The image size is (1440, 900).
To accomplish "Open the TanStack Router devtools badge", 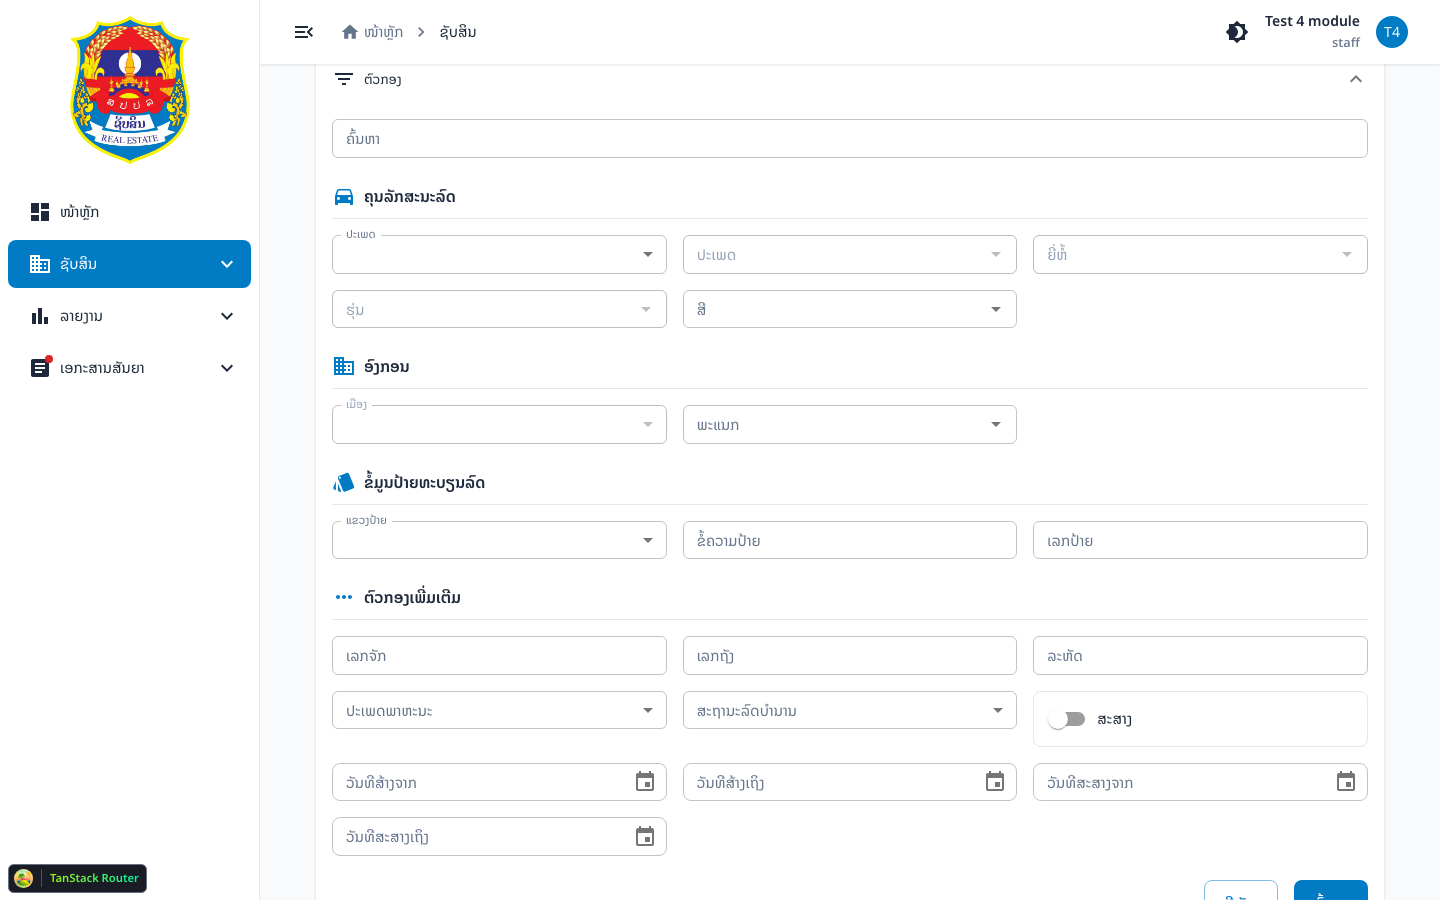I will 78,878.
